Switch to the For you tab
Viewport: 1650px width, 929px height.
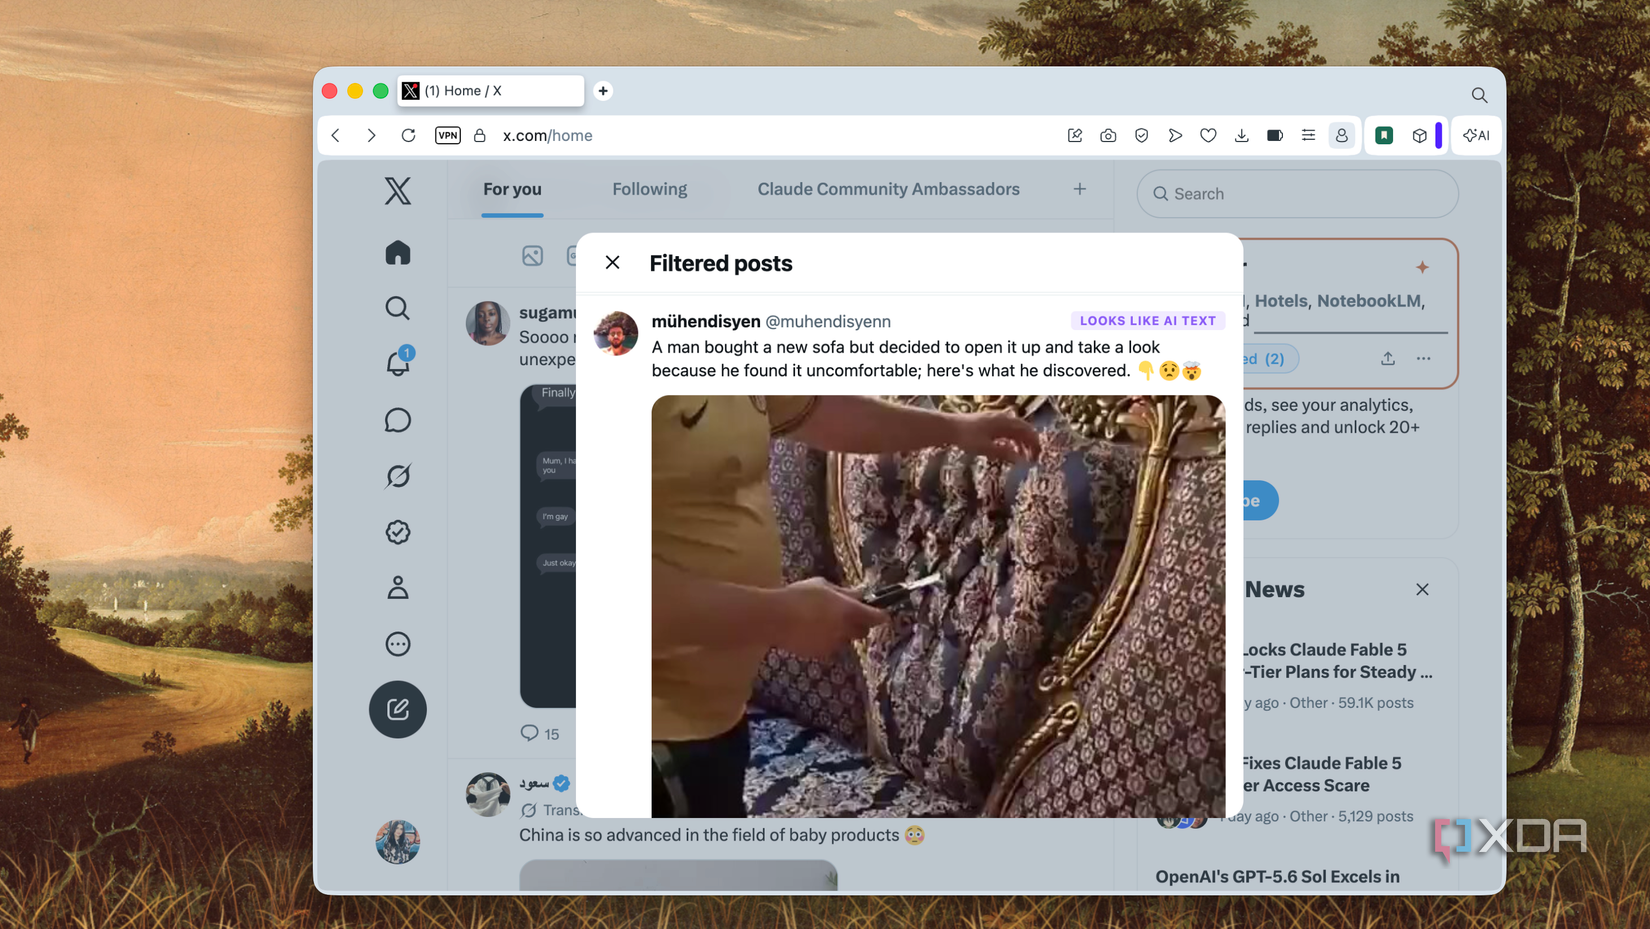pos(512,189)
